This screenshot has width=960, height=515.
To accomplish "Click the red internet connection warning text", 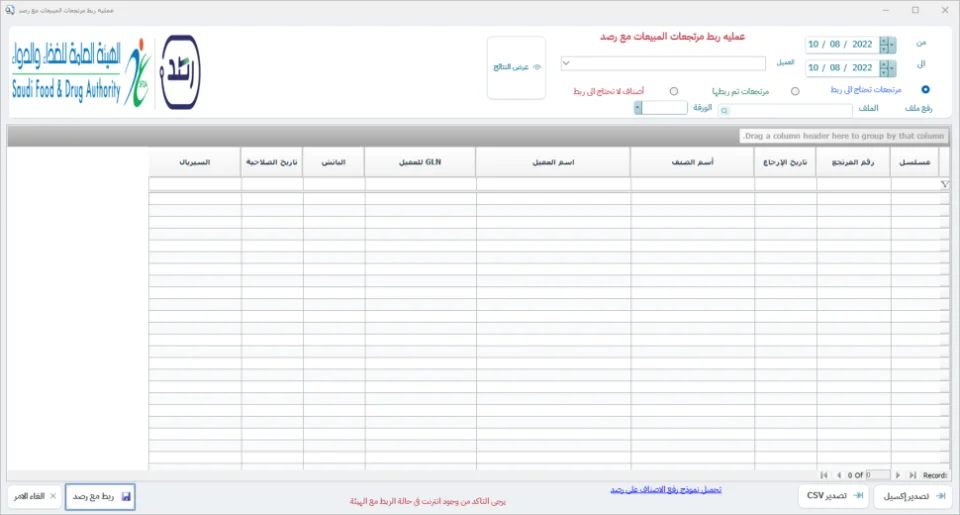I will 428,502.
